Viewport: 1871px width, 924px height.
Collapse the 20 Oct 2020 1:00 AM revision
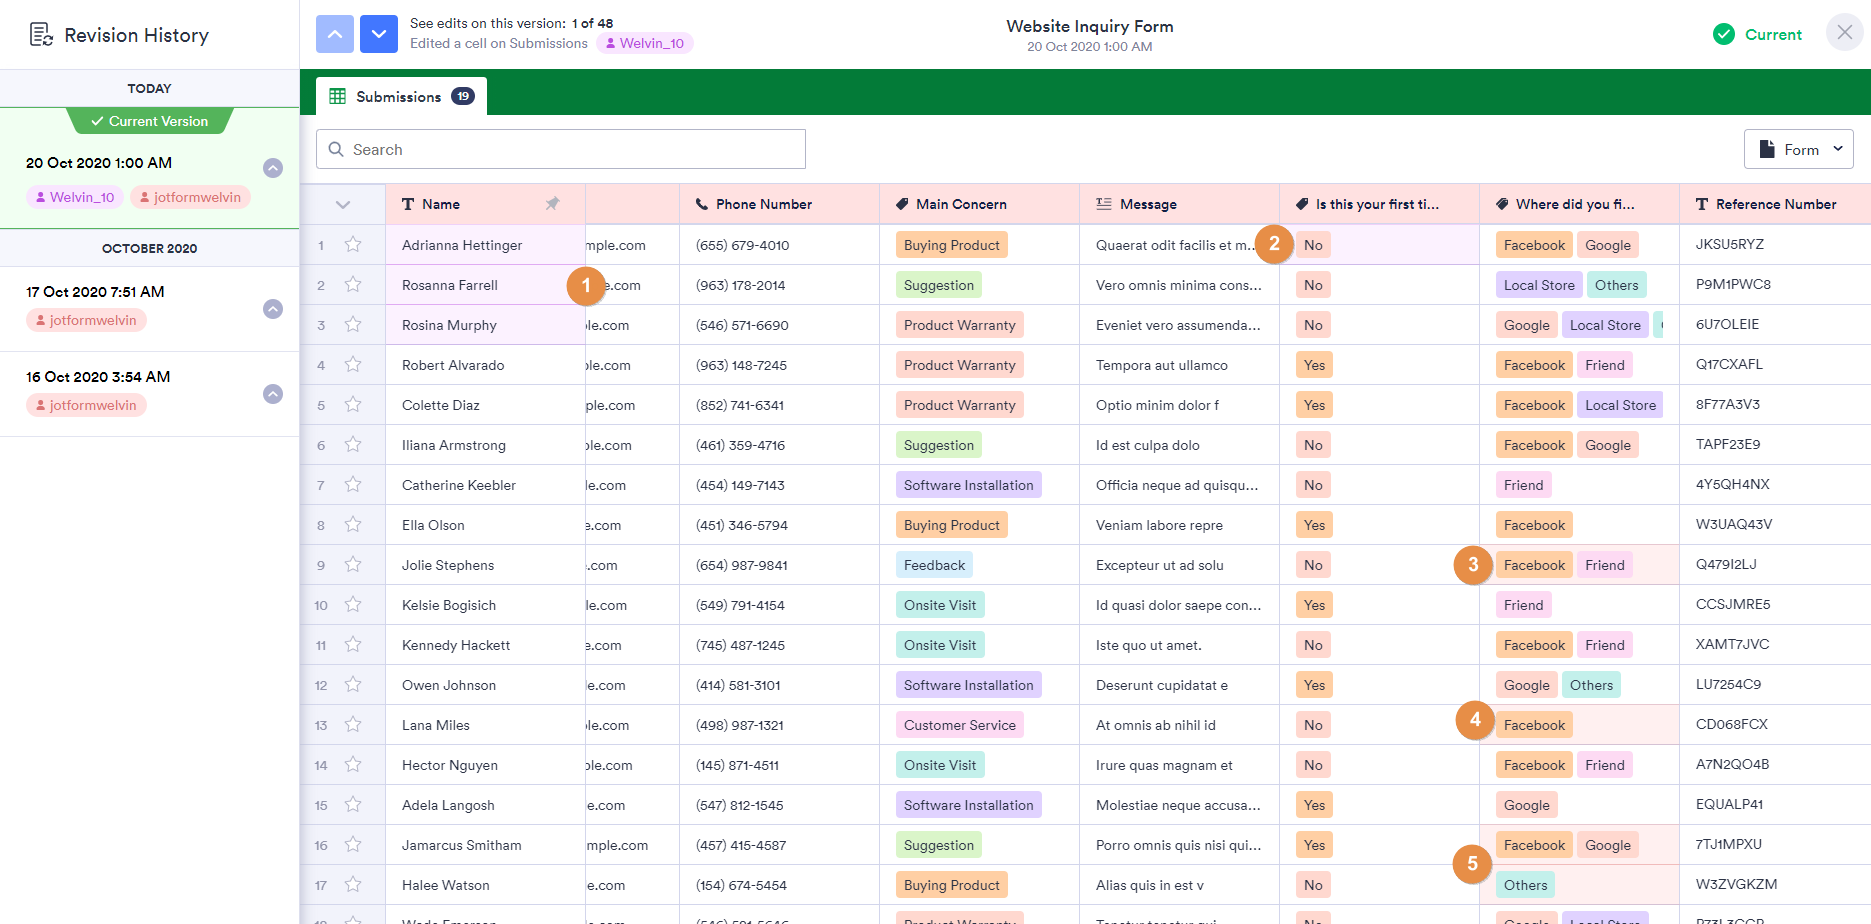(273, 168)
